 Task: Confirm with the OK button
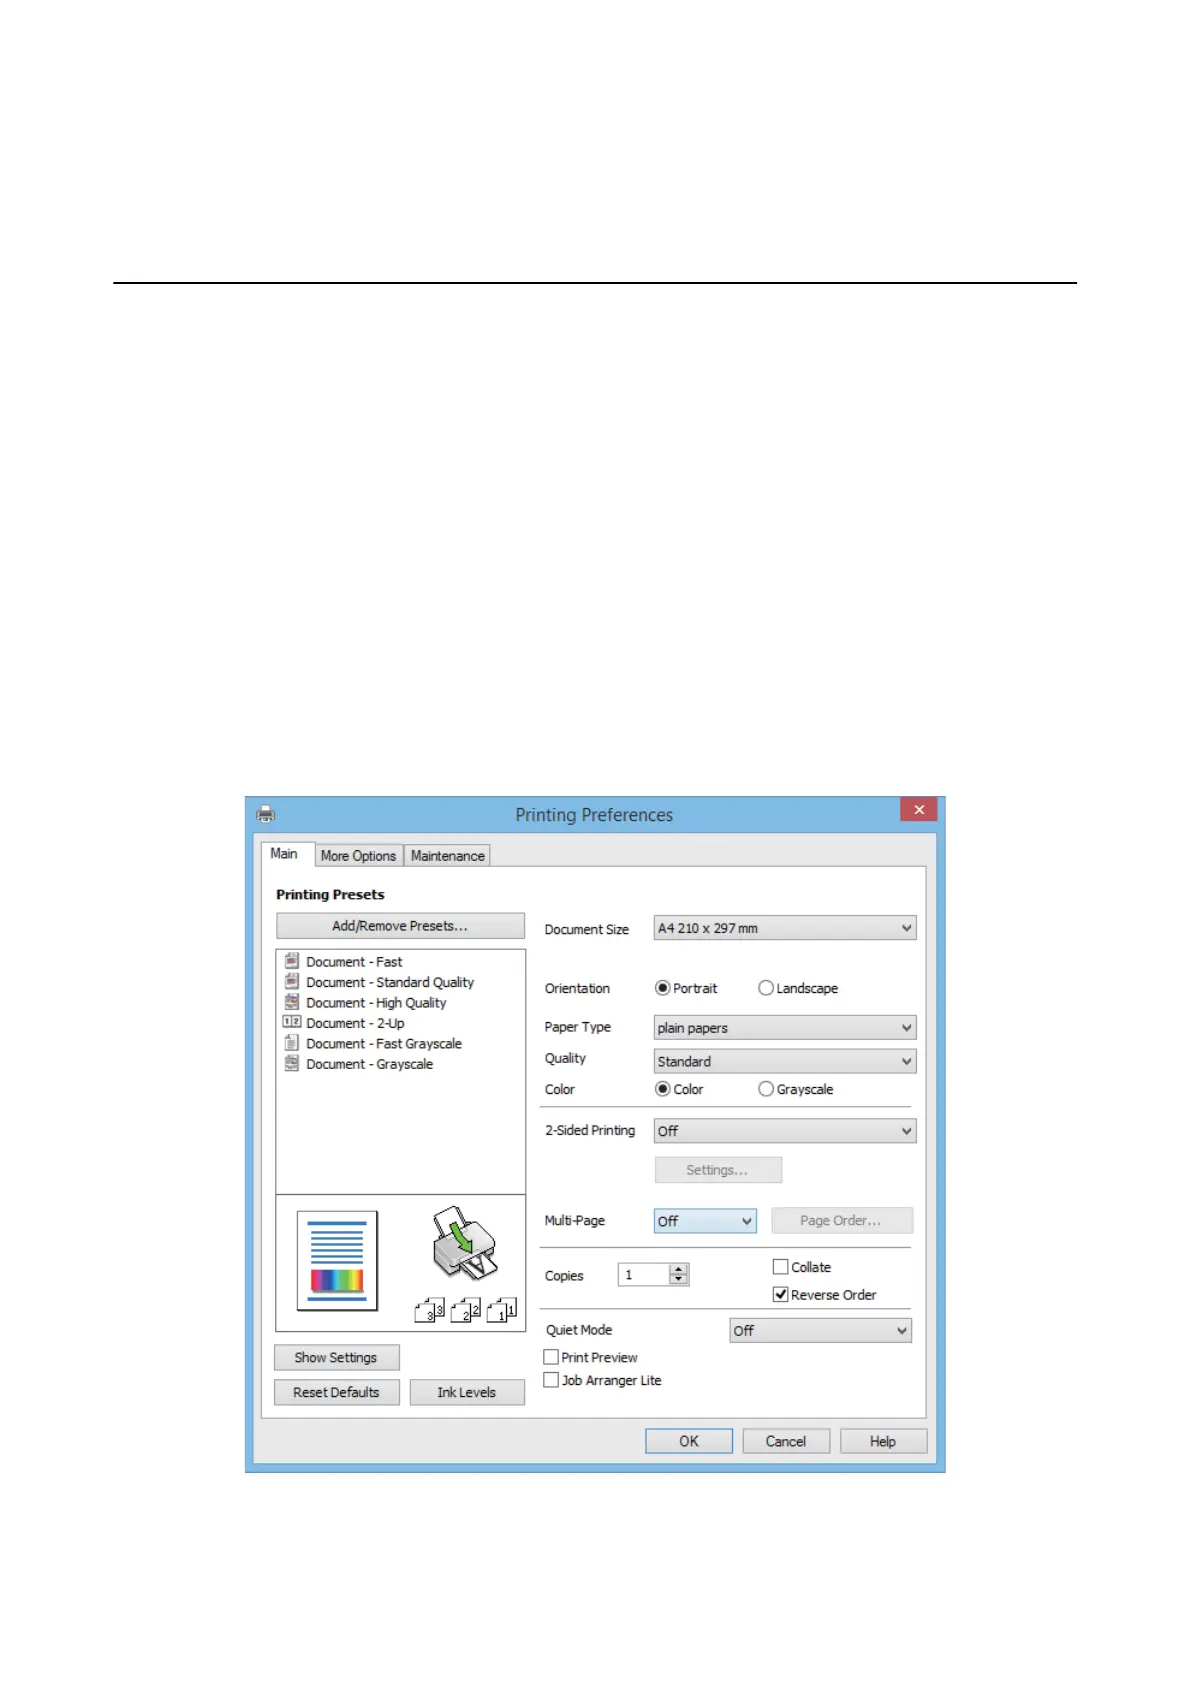coord(689,1441)
